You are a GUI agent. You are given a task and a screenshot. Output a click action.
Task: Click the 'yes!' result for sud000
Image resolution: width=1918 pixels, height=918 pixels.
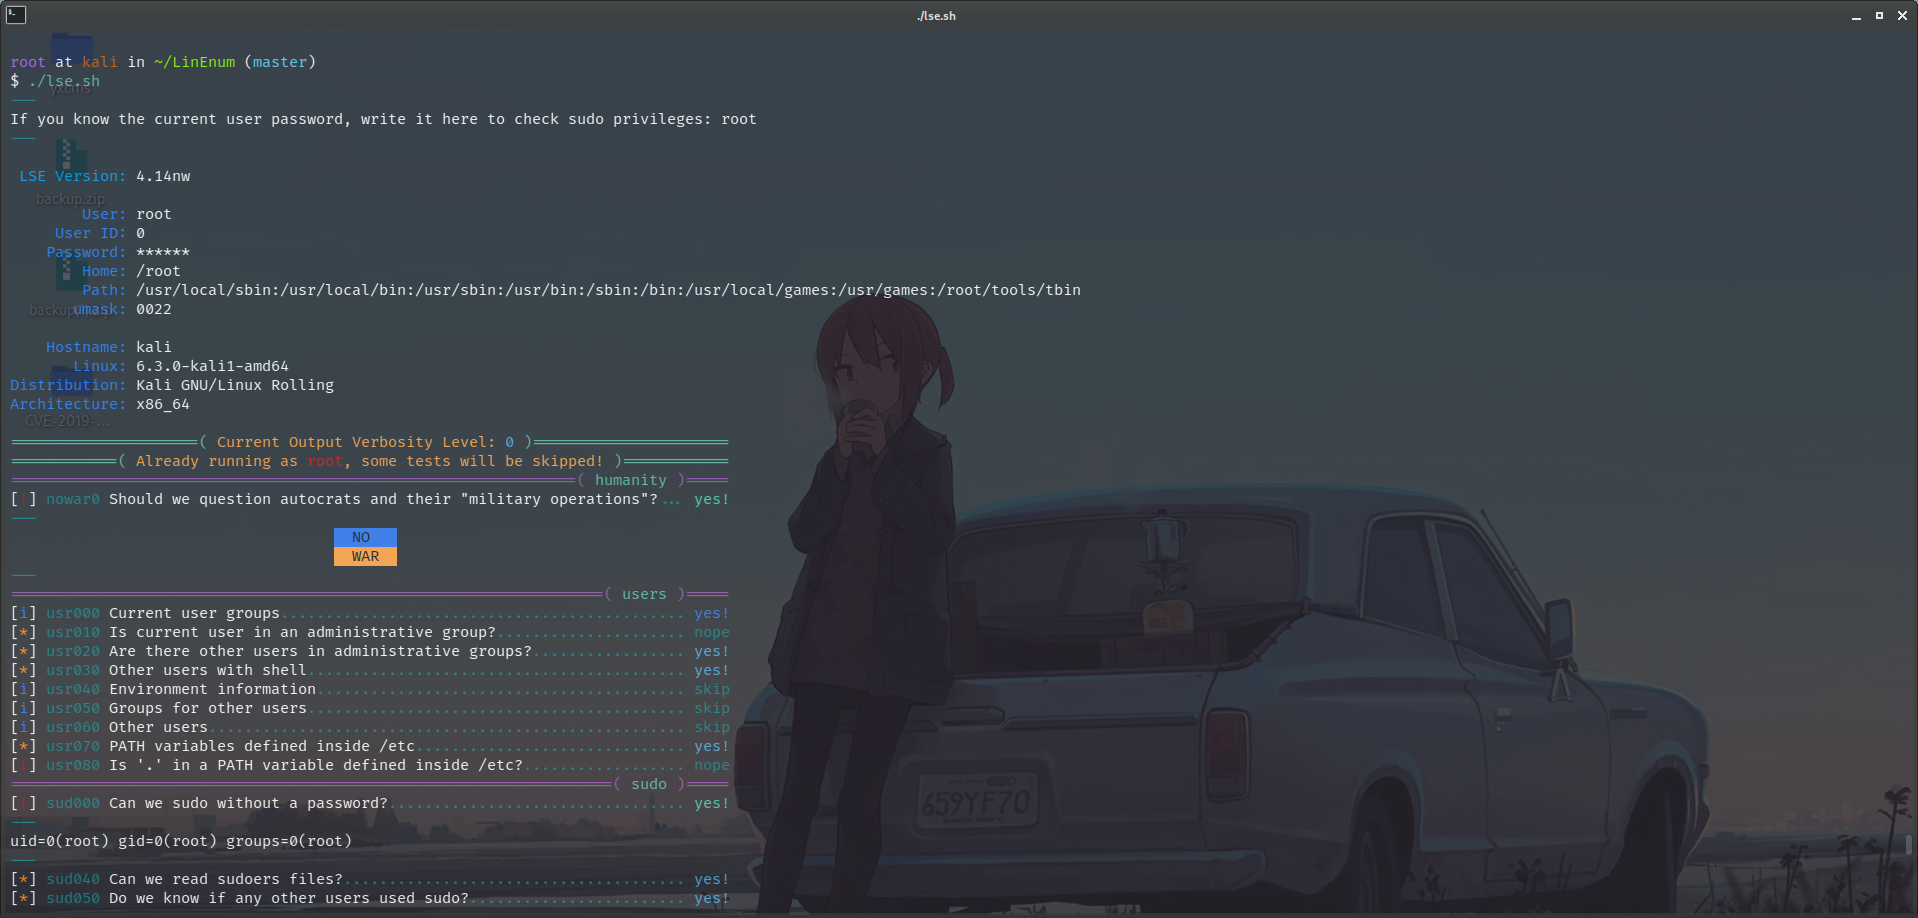[712, 803]
